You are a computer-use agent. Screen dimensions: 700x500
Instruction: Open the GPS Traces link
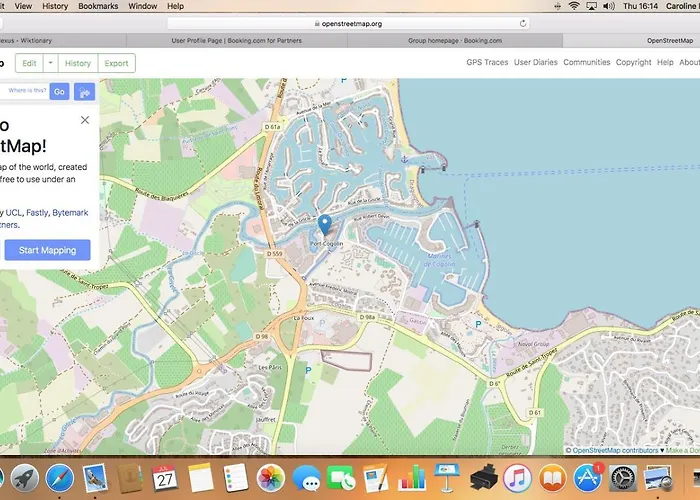(x=487, y=62)
